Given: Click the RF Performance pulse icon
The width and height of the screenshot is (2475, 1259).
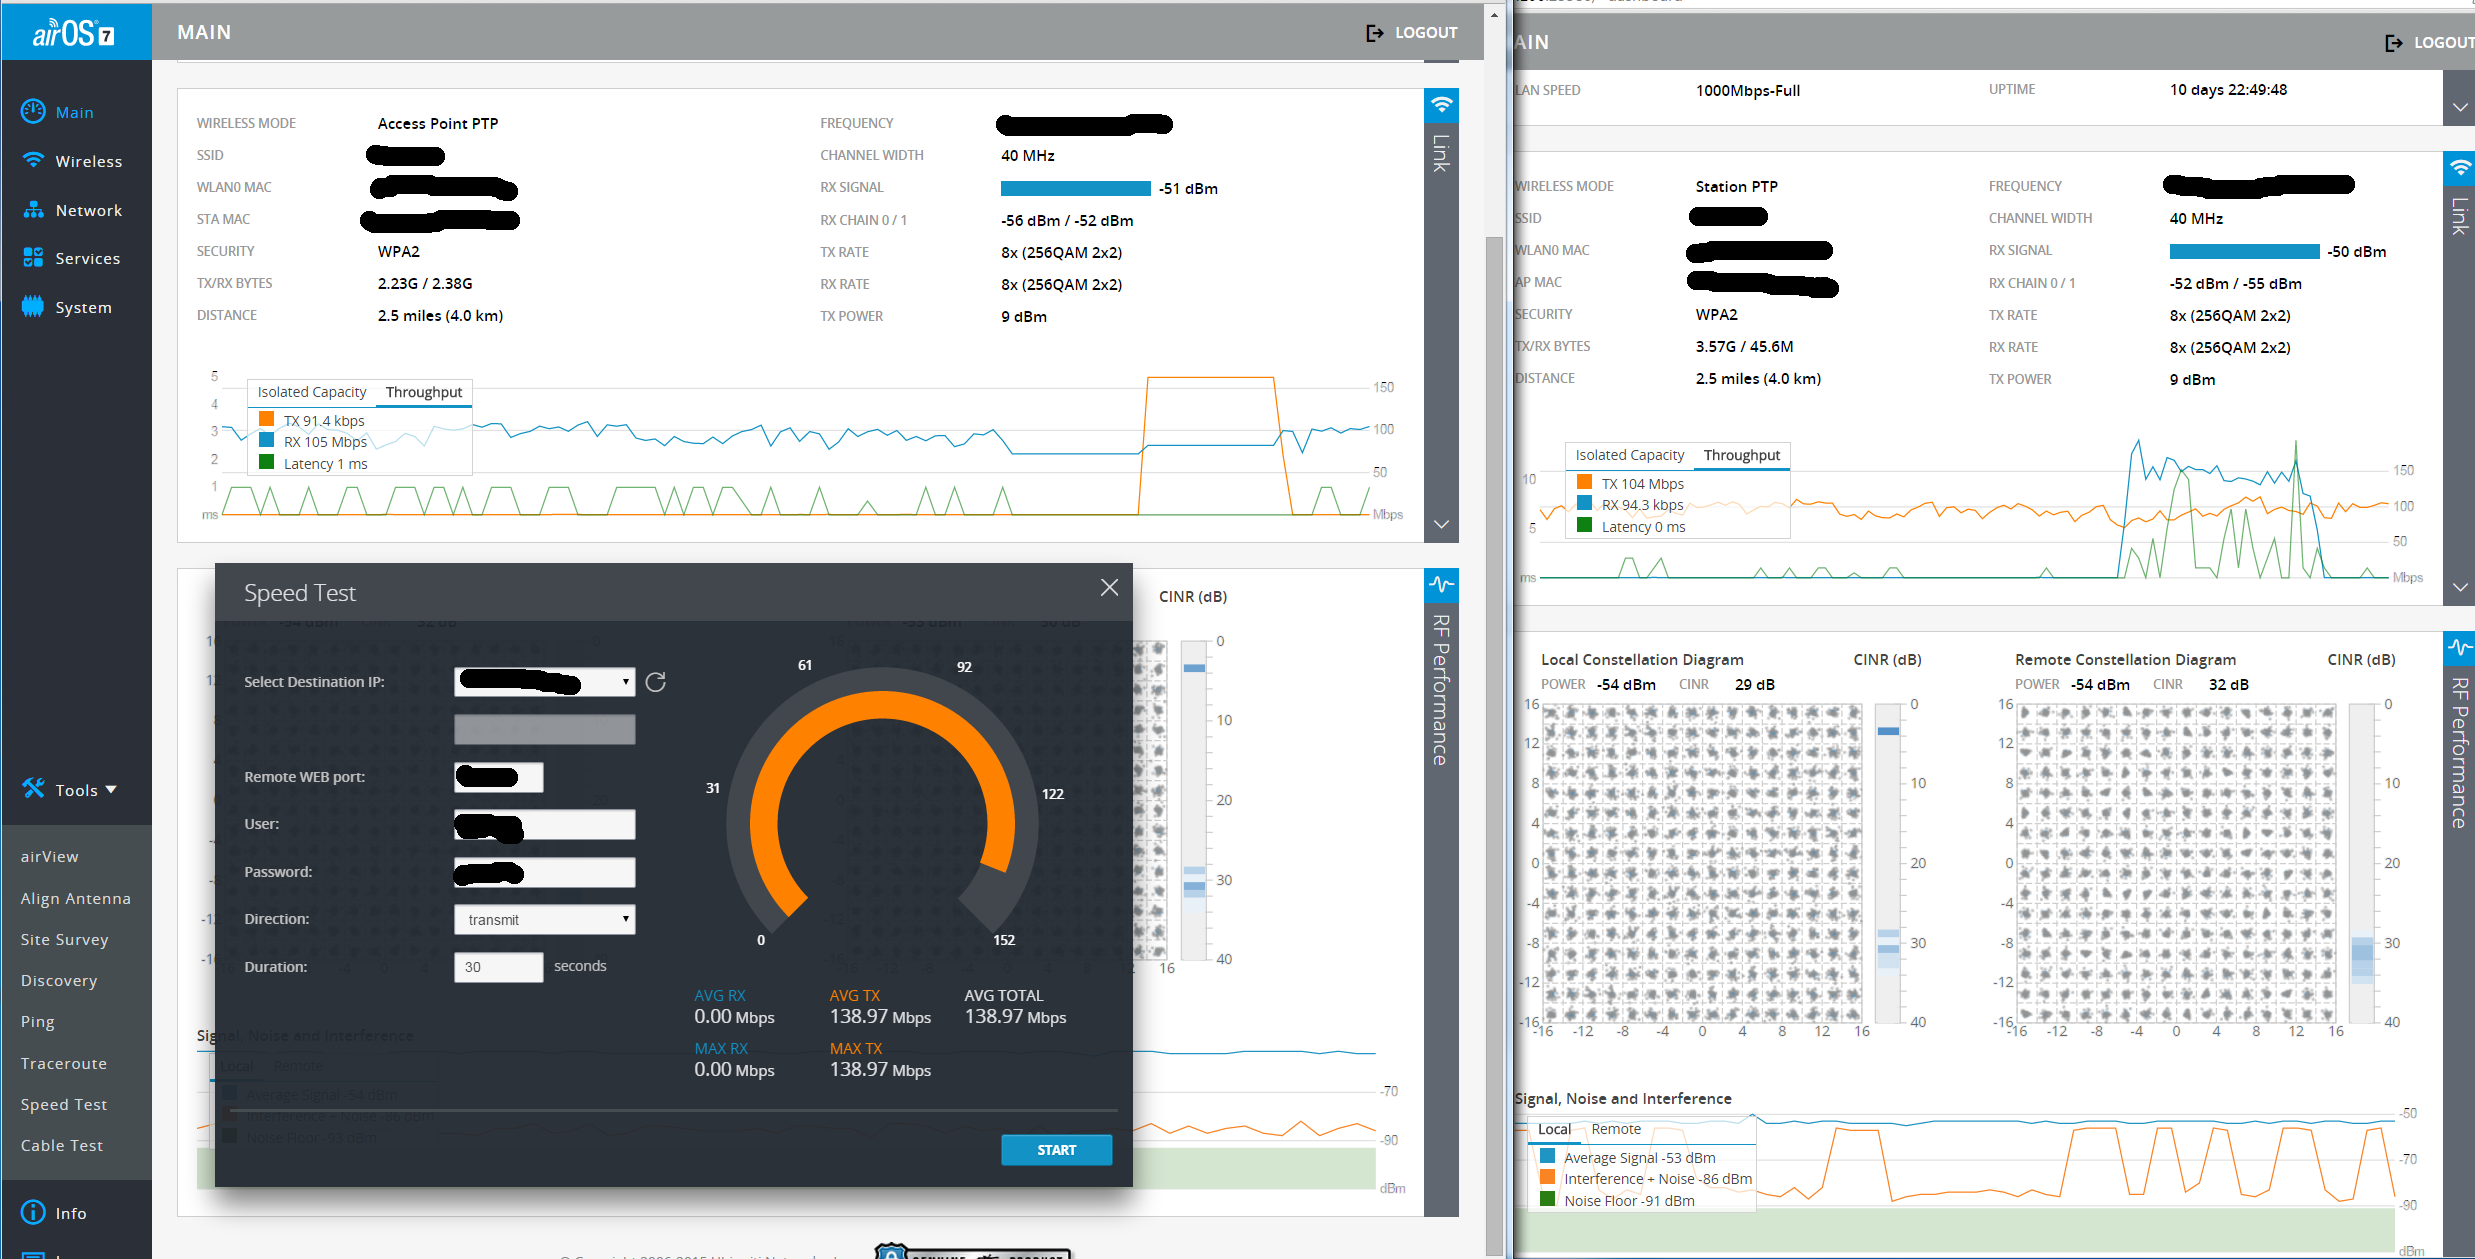Looking at the screenshot, I should 1441,585.
